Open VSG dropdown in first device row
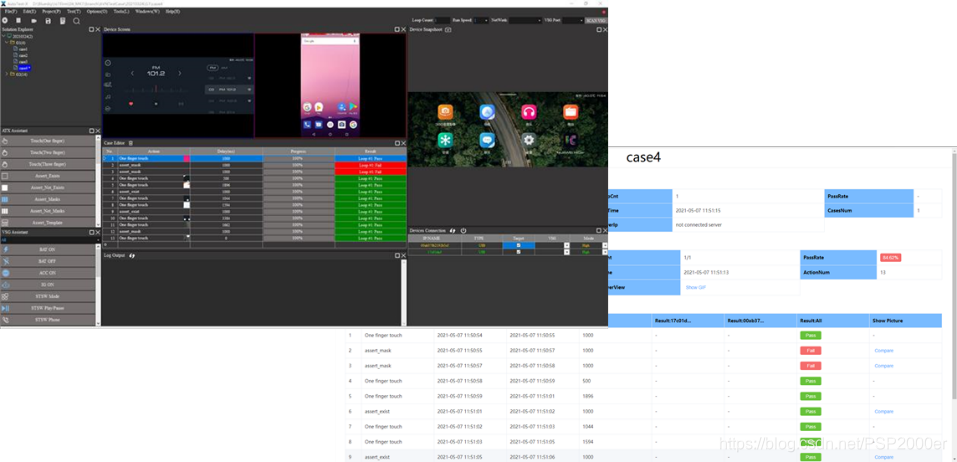Image resolution: width=957 pixels, height=462 pixels. (566, 245)
